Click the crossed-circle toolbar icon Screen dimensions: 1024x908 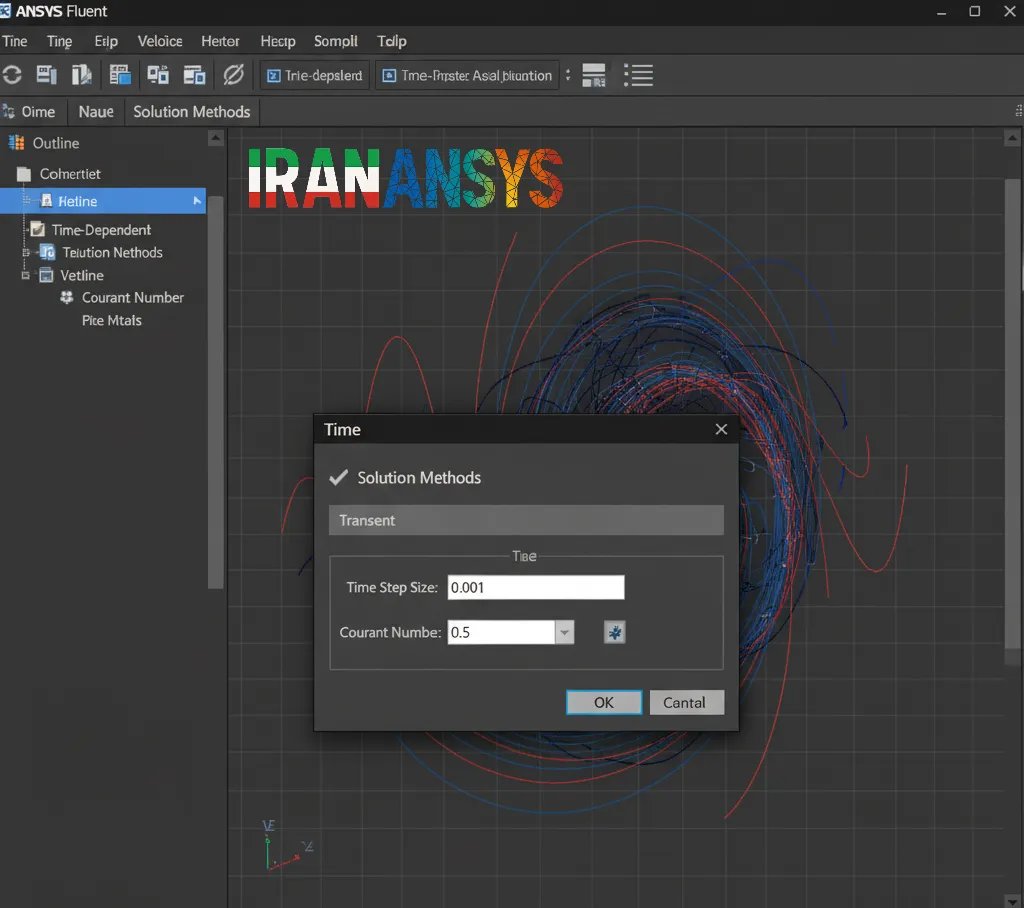coord(233,75)
